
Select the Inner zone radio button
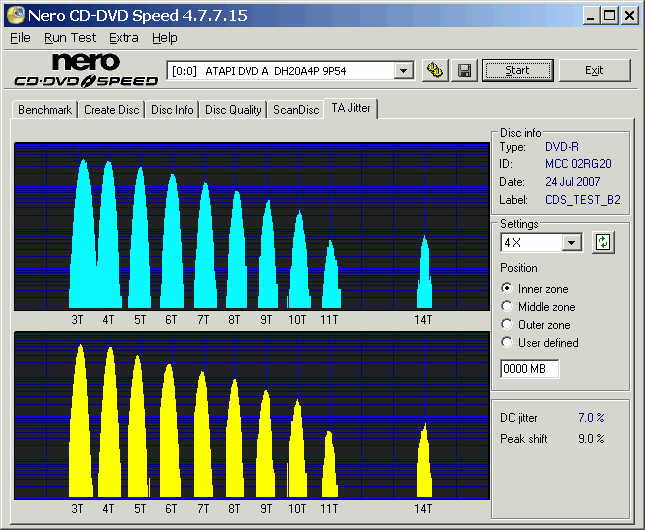[x=507, y=289]
